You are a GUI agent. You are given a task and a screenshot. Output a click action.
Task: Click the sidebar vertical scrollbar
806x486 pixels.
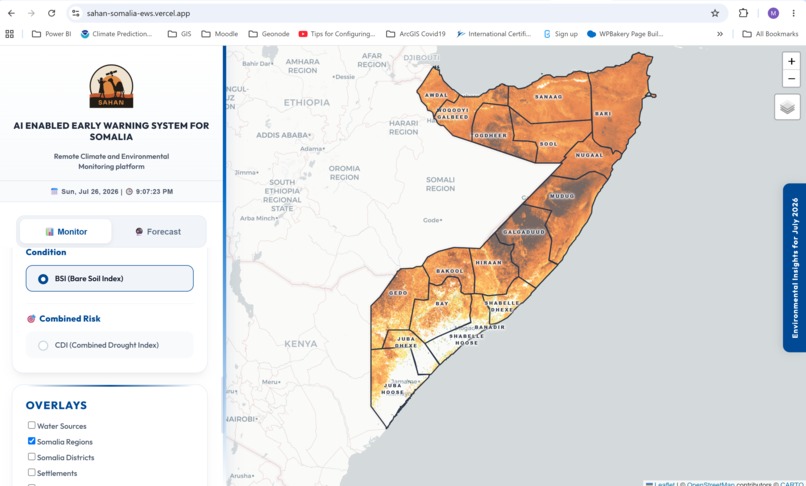coord(223,405)
